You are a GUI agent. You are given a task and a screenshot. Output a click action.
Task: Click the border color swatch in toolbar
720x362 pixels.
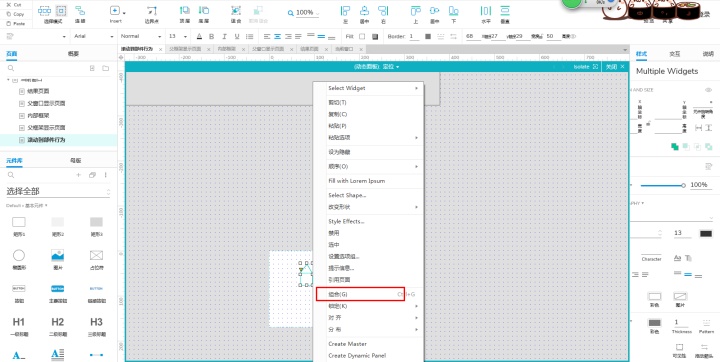pos(428,36)
